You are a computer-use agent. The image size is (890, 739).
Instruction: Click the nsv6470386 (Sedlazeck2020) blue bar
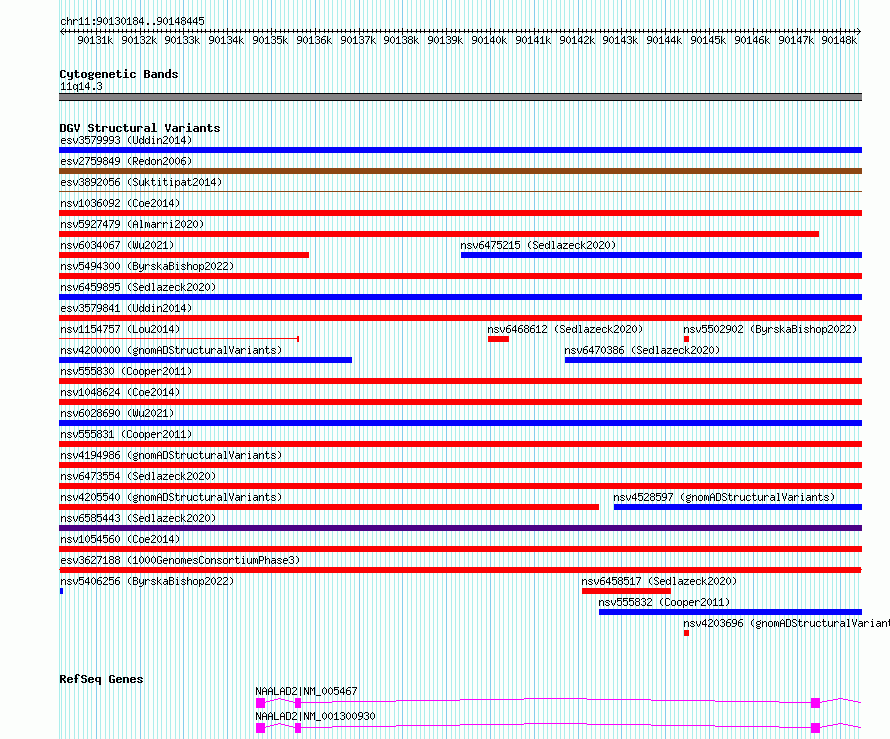[713, 360]
